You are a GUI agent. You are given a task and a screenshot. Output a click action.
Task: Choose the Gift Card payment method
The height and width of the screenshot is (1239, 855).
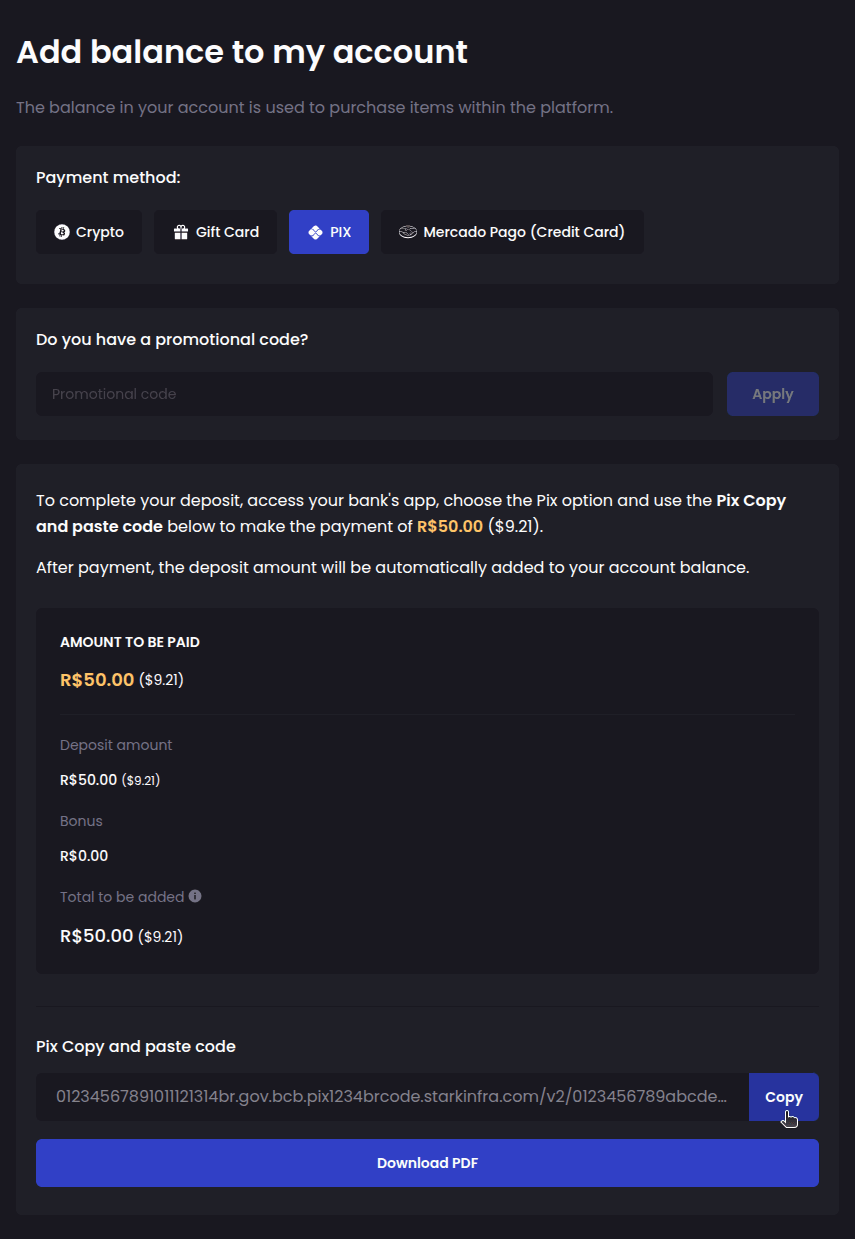215,231
